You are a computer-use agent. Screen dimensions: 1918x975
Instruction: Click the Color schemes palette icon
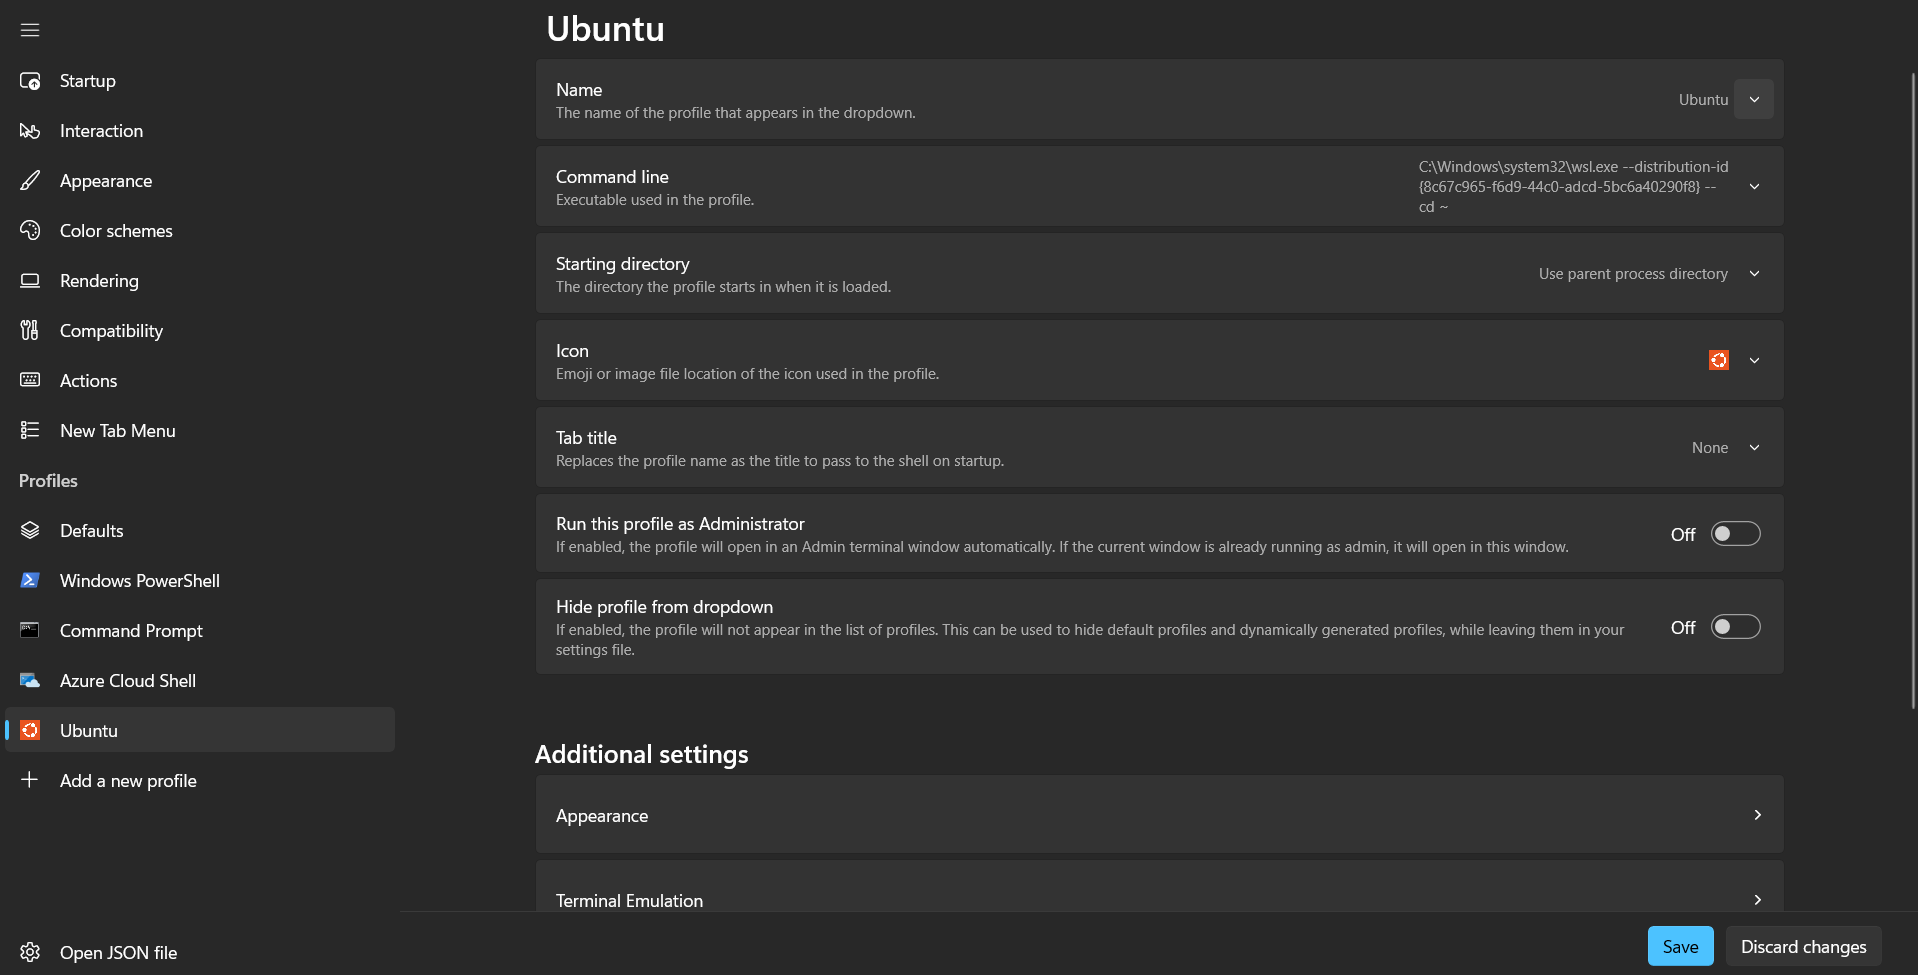30,231
